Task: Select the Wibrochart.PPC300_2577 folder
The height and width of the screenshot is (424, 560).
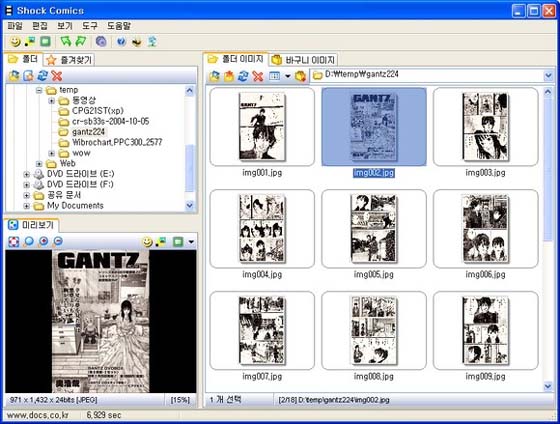Action: point(117,143)
